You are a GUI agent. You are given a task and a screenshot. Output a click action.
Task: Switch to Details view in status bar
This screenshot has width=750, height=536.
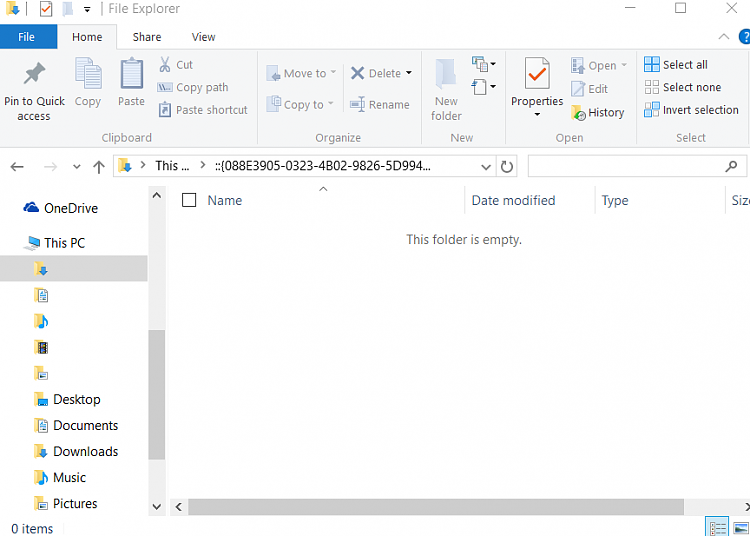coord(717,528)
